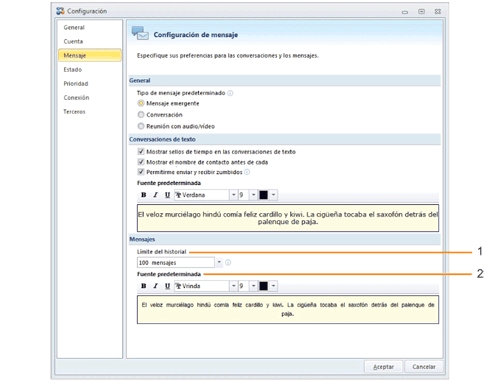Toggle italic in conversation default font toolbar

pos(155,195)
